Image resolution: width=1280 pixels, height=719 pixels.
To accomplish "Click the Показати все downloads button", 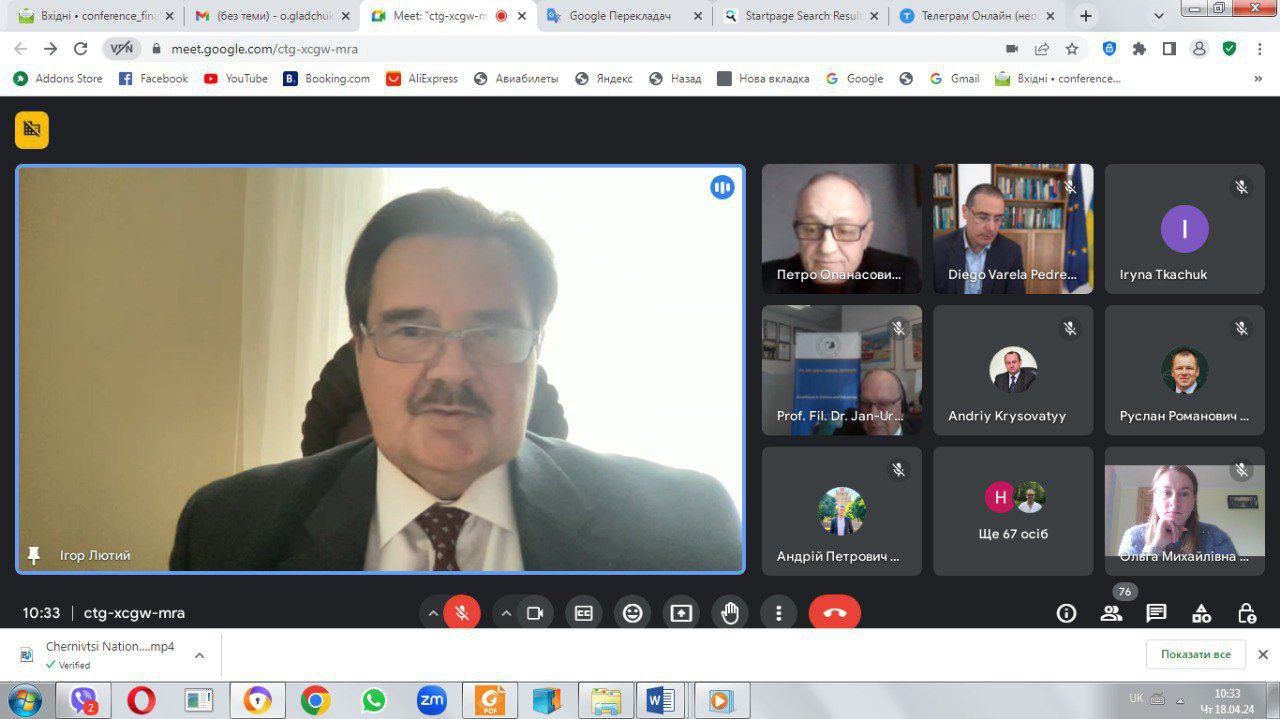I will 1195,654.
